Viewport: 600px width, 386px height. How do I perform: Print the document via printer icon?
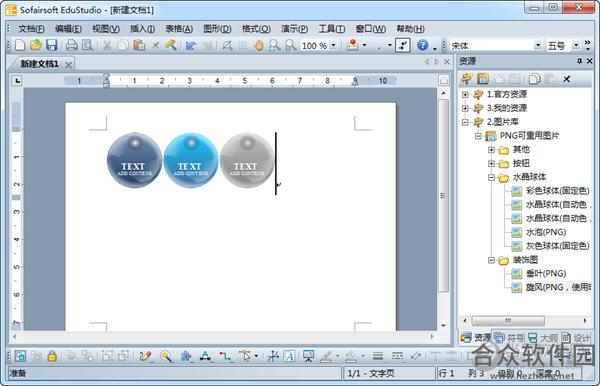pos(72,46)
